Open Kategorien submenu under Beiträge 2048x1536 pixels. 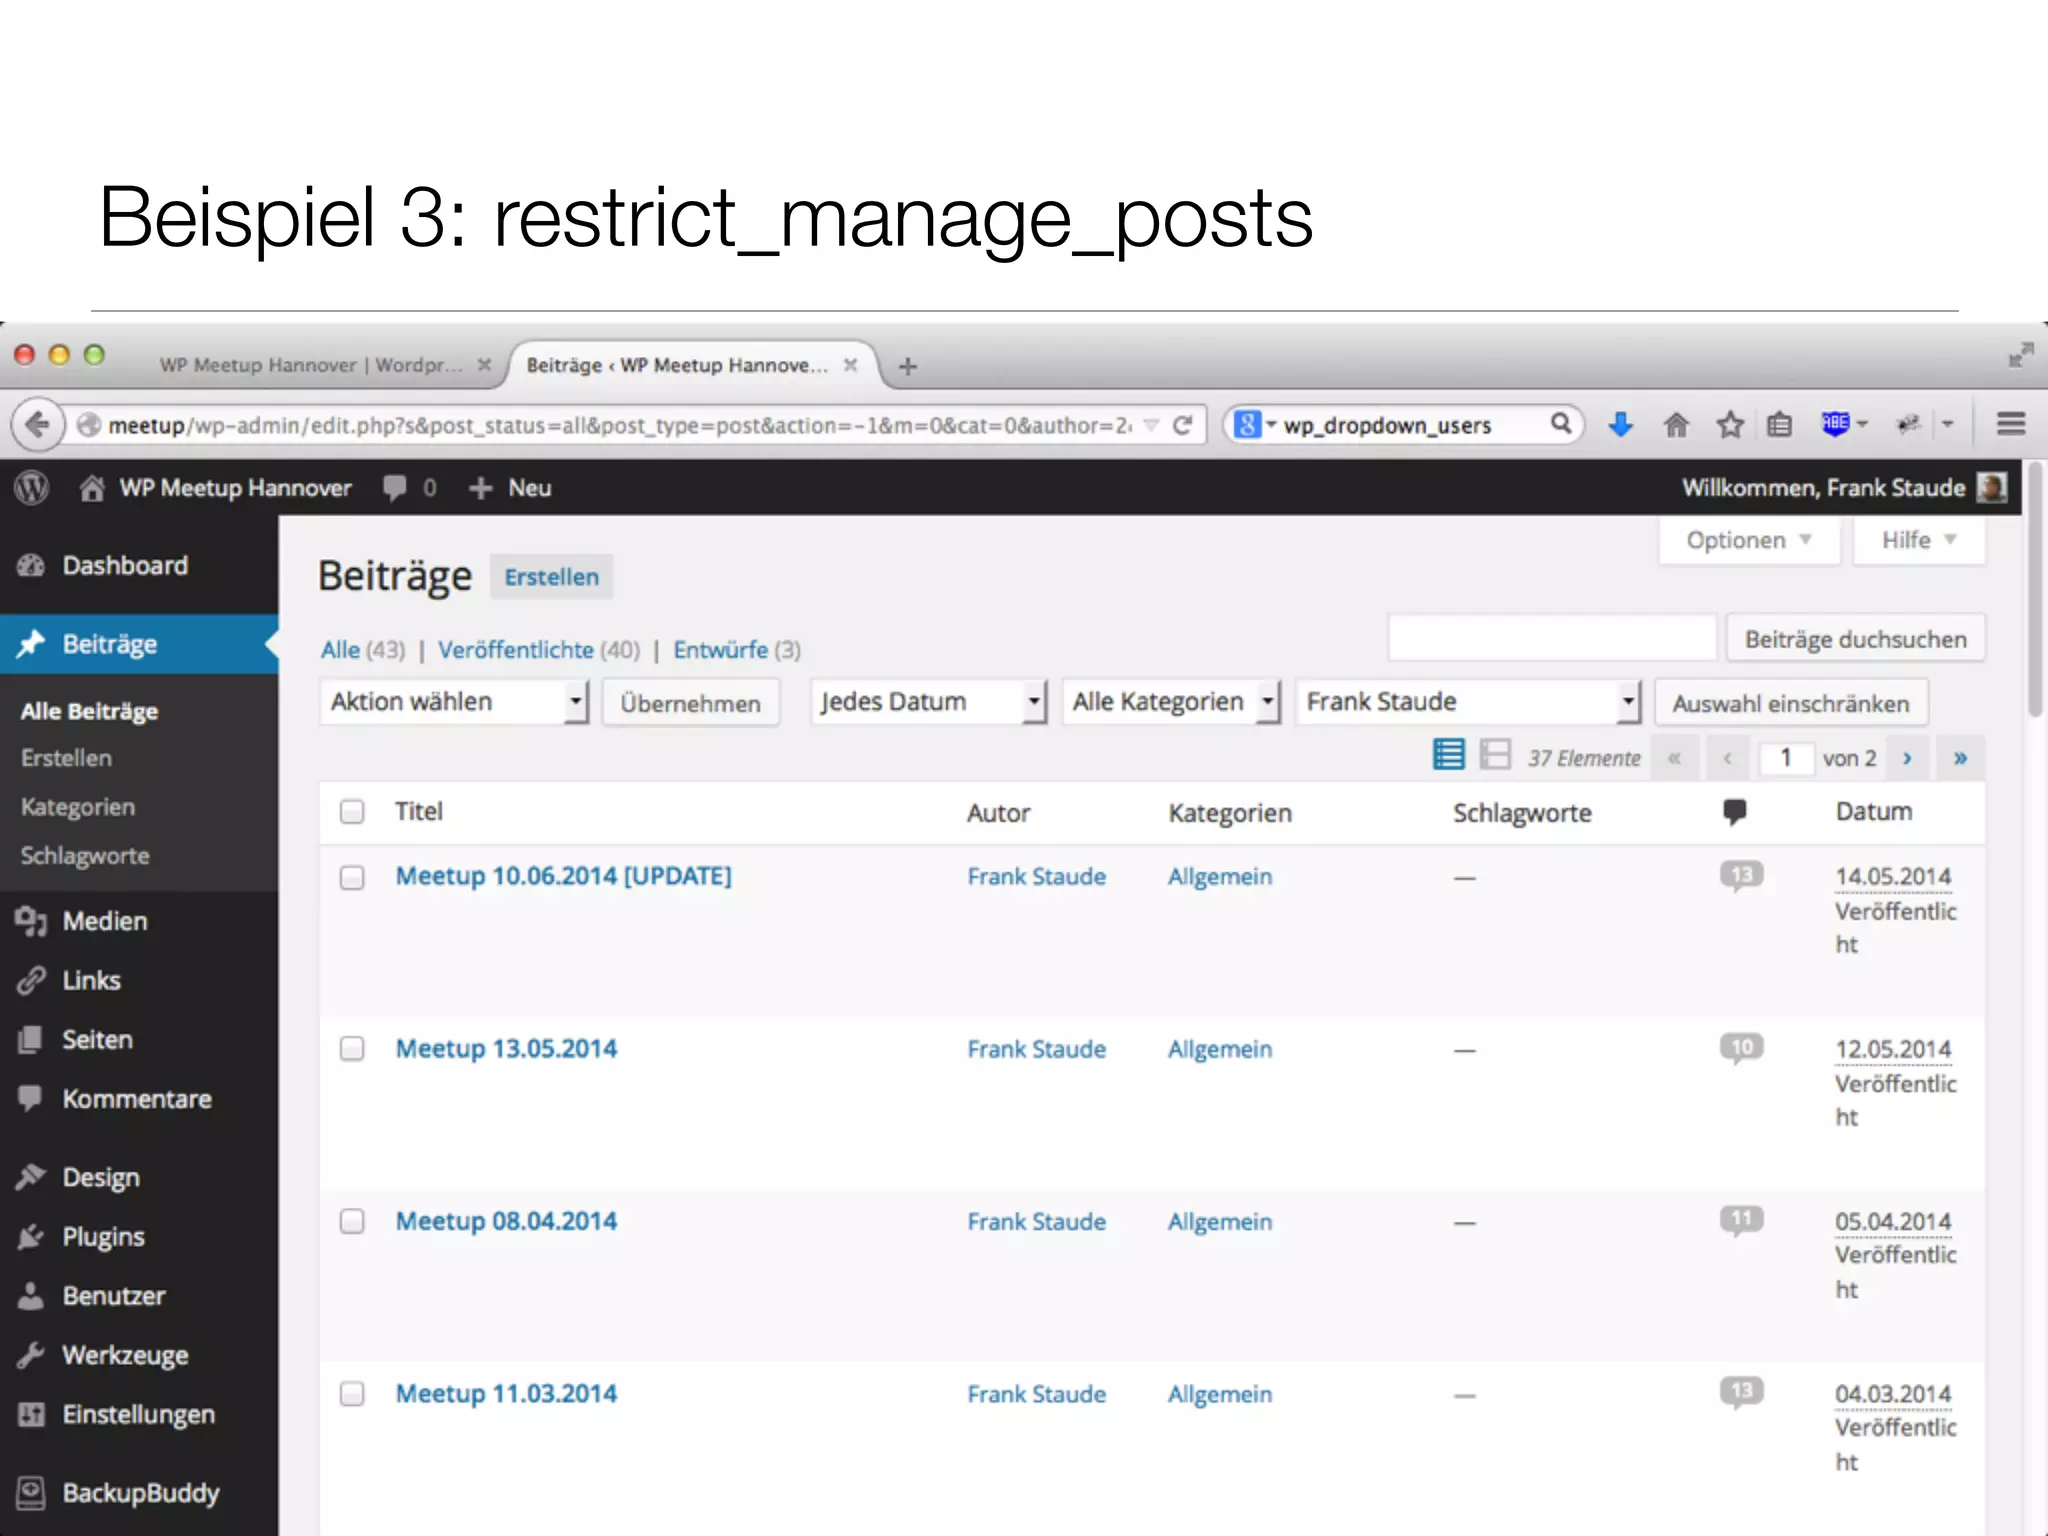click(78, 807)
